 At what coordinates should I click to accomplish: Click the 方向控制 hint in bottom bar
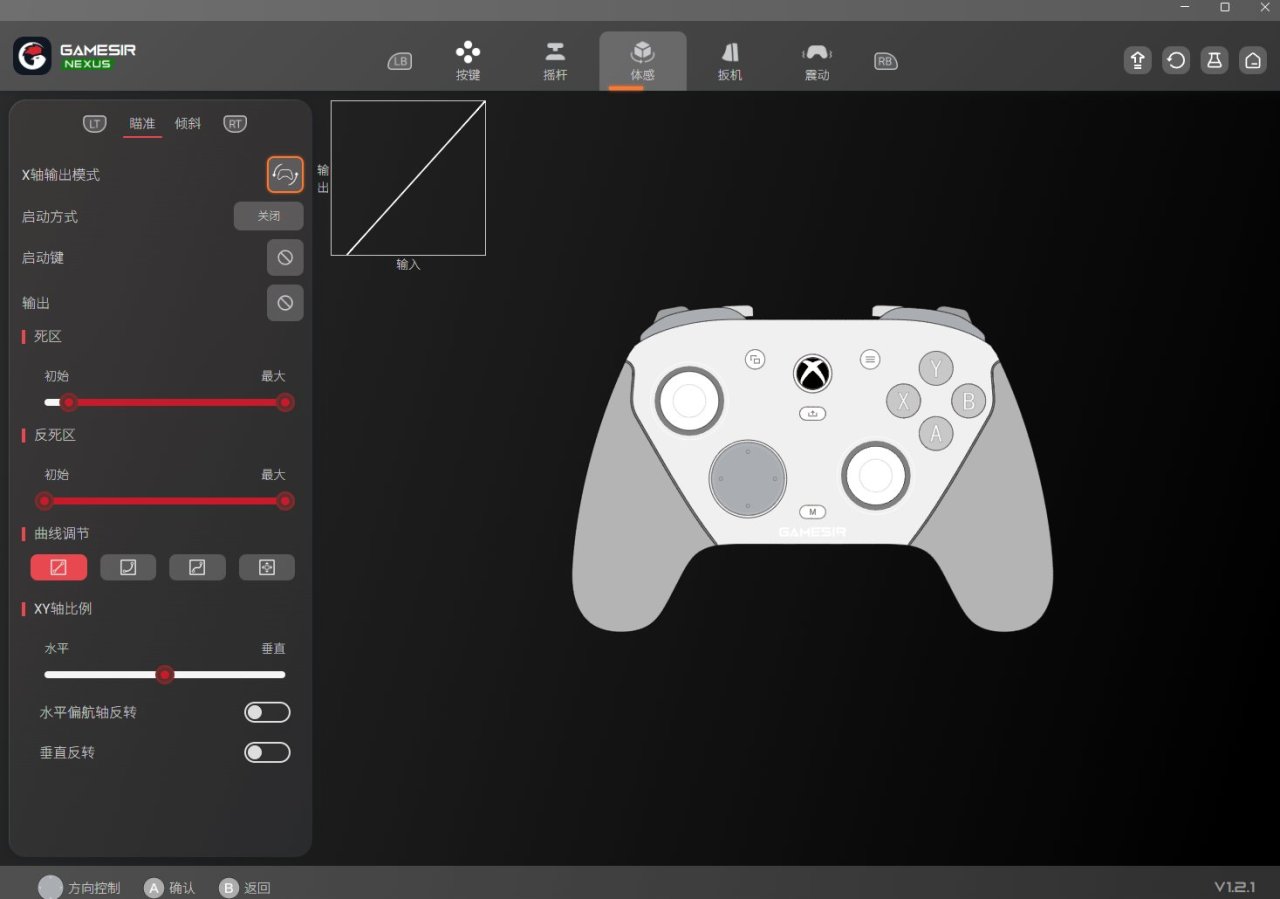79,887
